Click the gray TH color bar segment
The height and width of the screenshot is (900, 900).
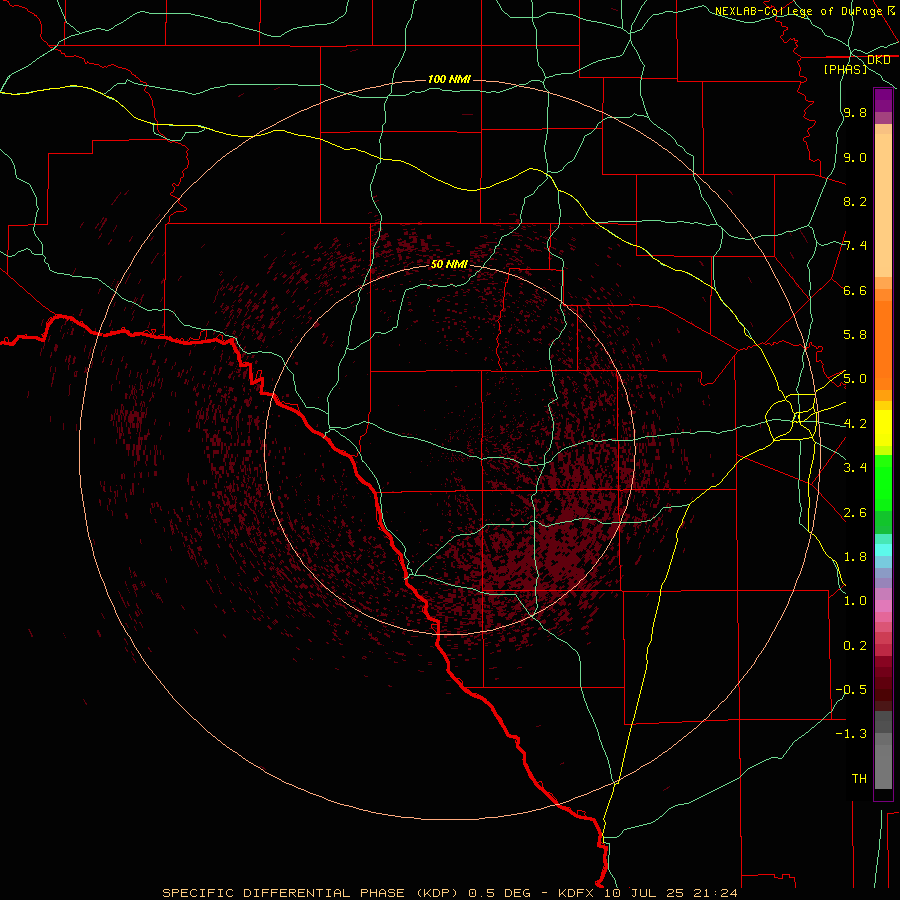tap(883, 766)
